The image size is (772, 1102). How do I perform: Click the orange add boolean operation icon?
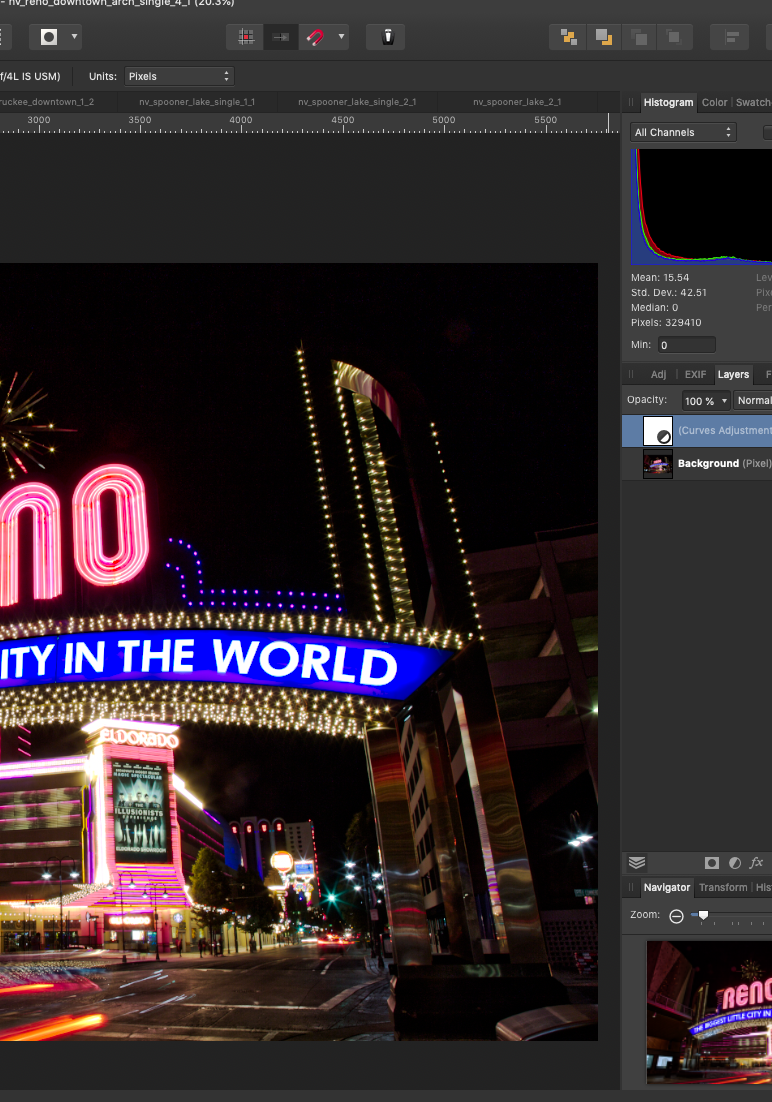(x=568, y=37)
